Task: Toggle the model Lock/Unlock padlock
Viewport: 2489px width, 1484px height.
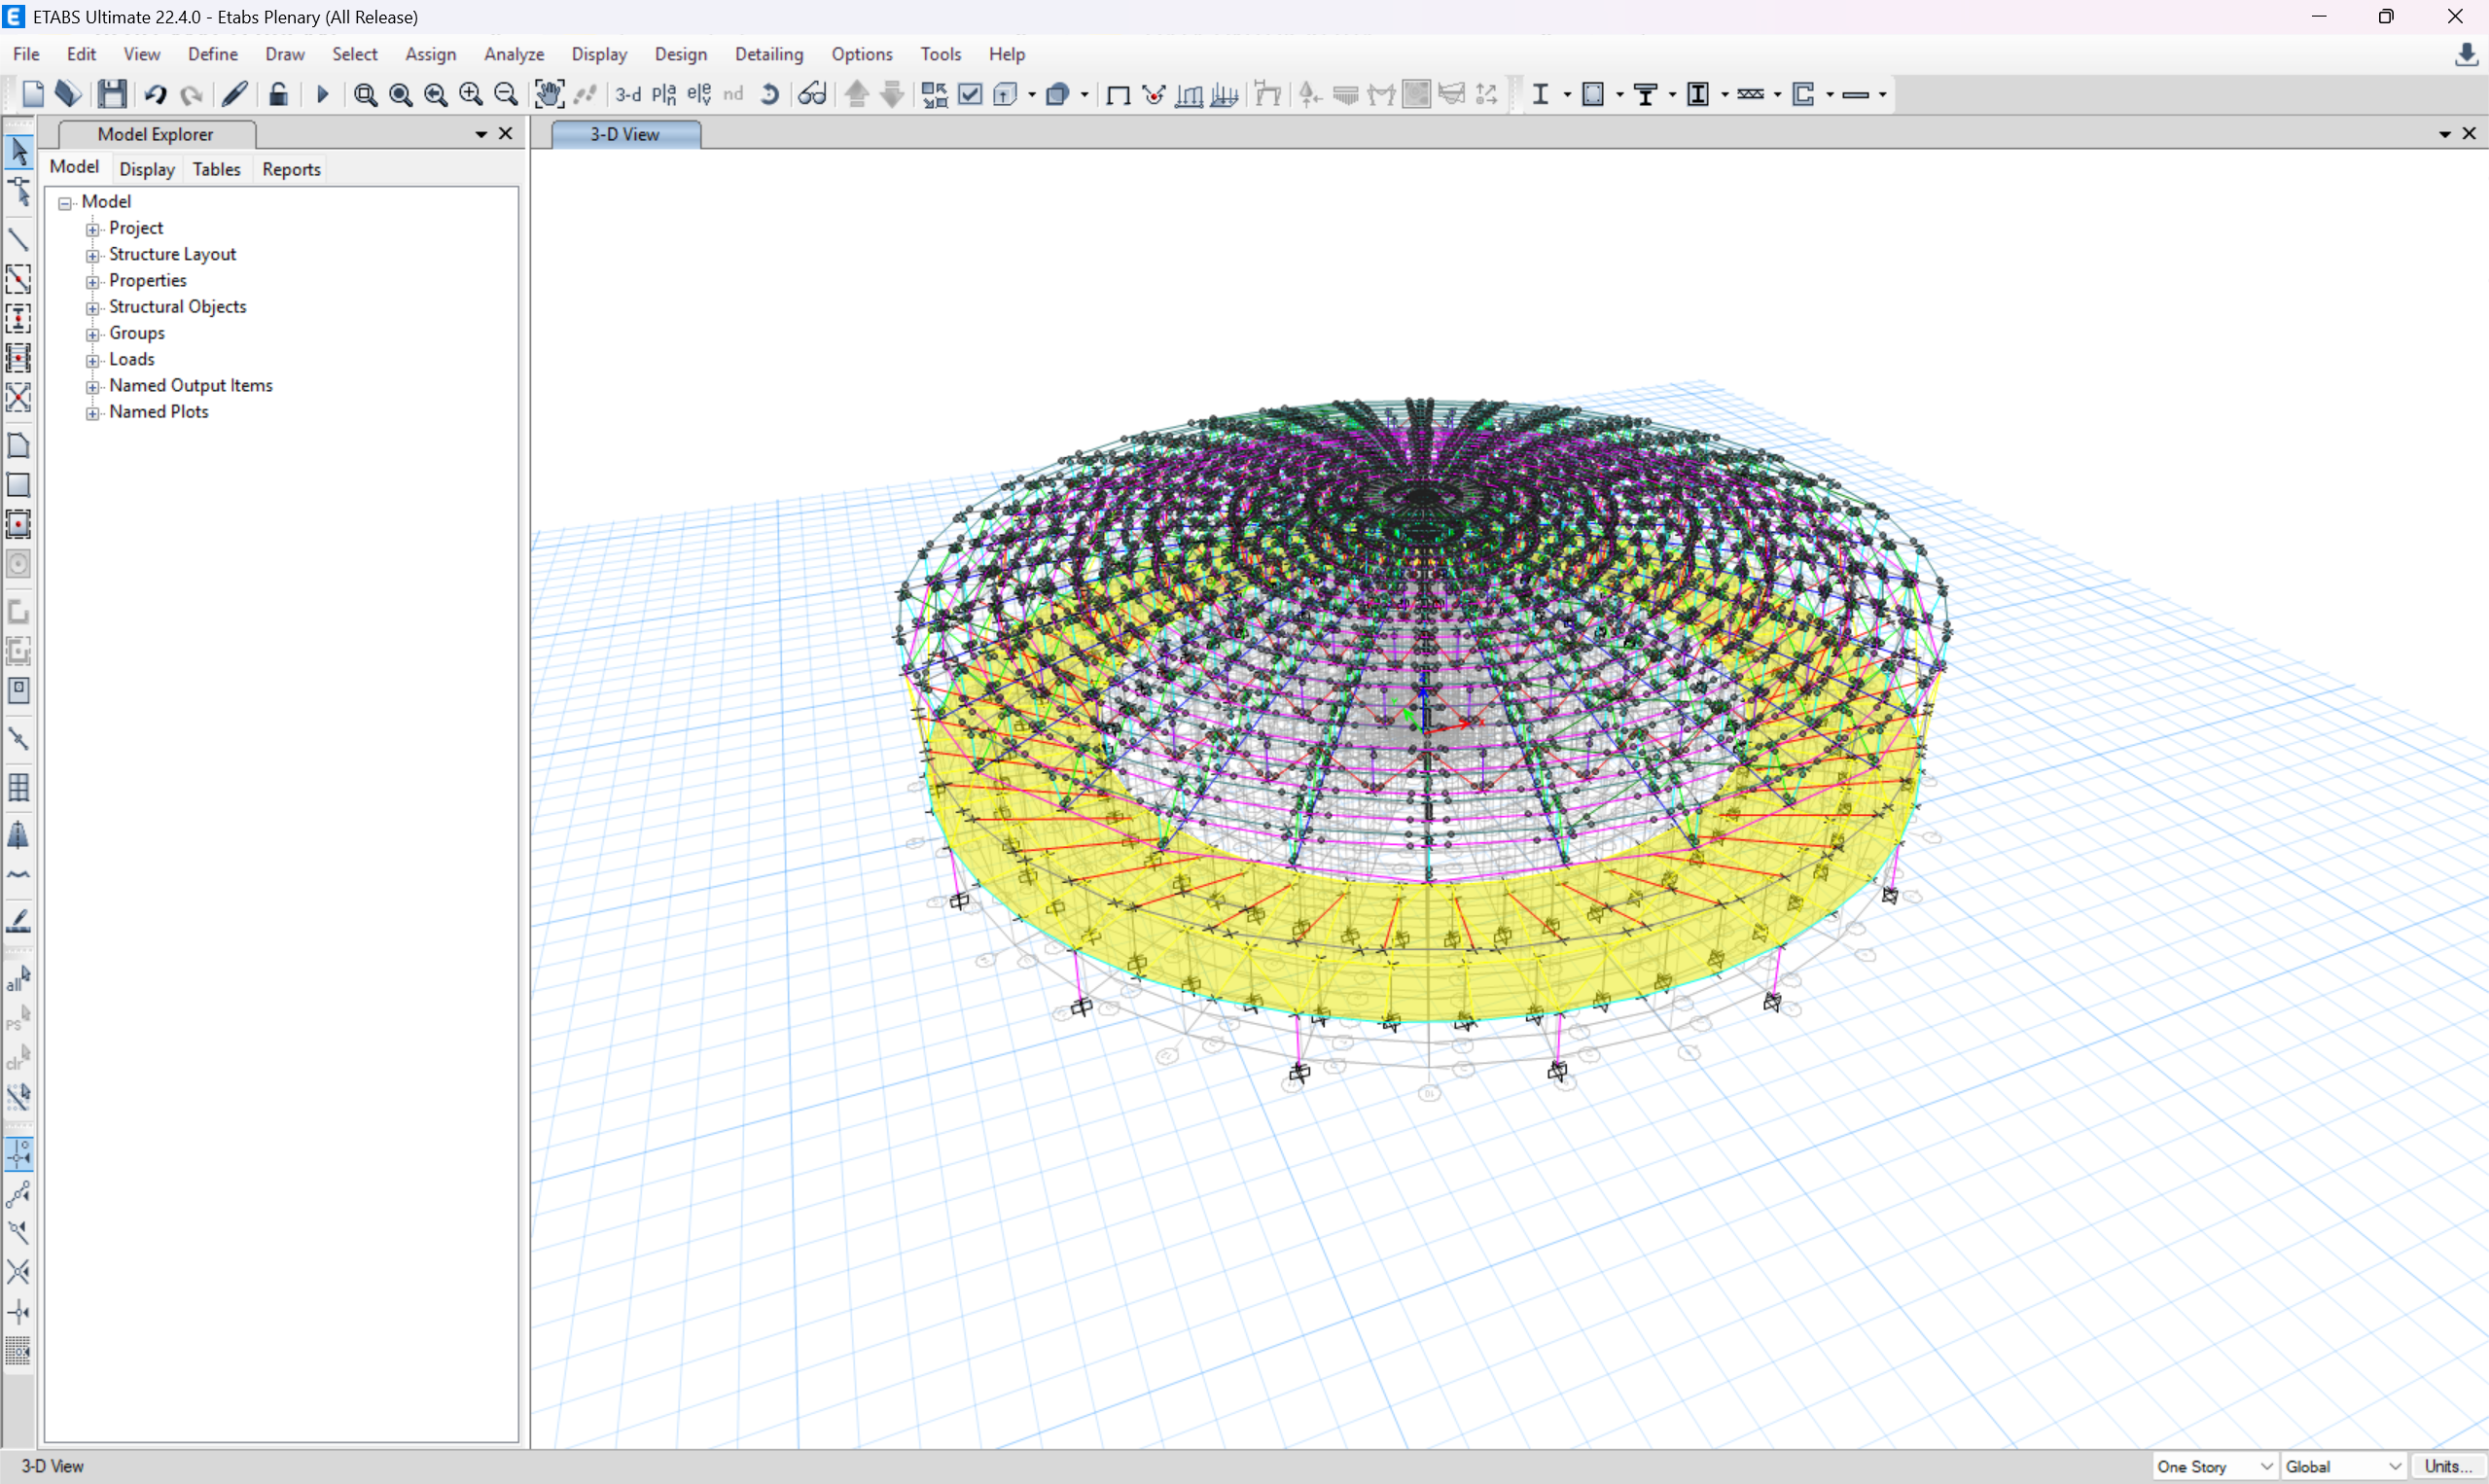Action: [278, 94]
